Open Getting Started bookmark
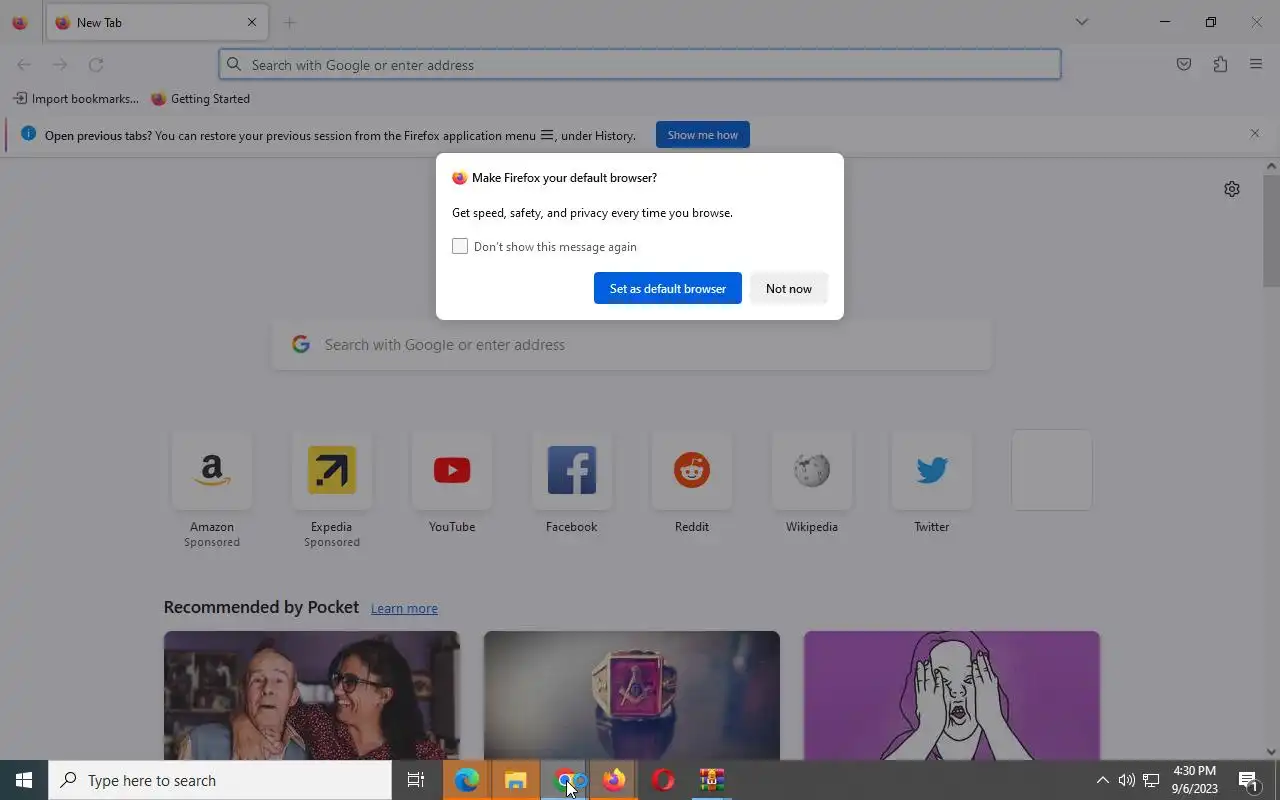This screenshot has height=800, width=1280. 201,99
